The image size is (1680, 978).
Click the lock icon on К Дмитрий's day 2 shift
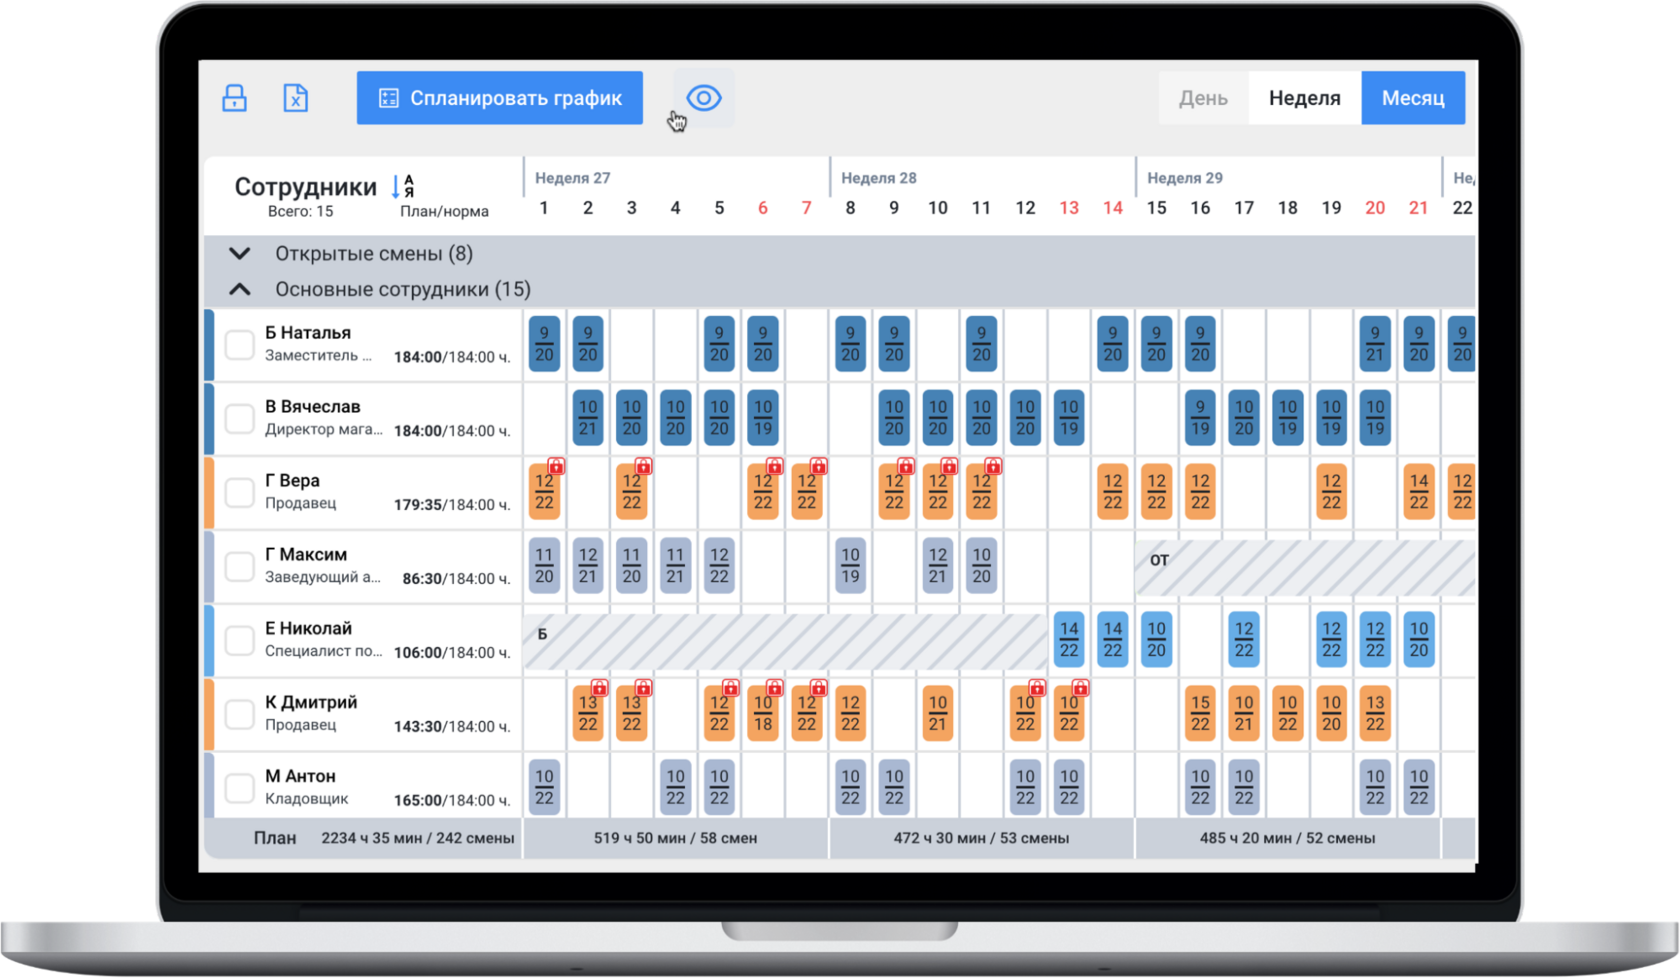pos(599,688)
